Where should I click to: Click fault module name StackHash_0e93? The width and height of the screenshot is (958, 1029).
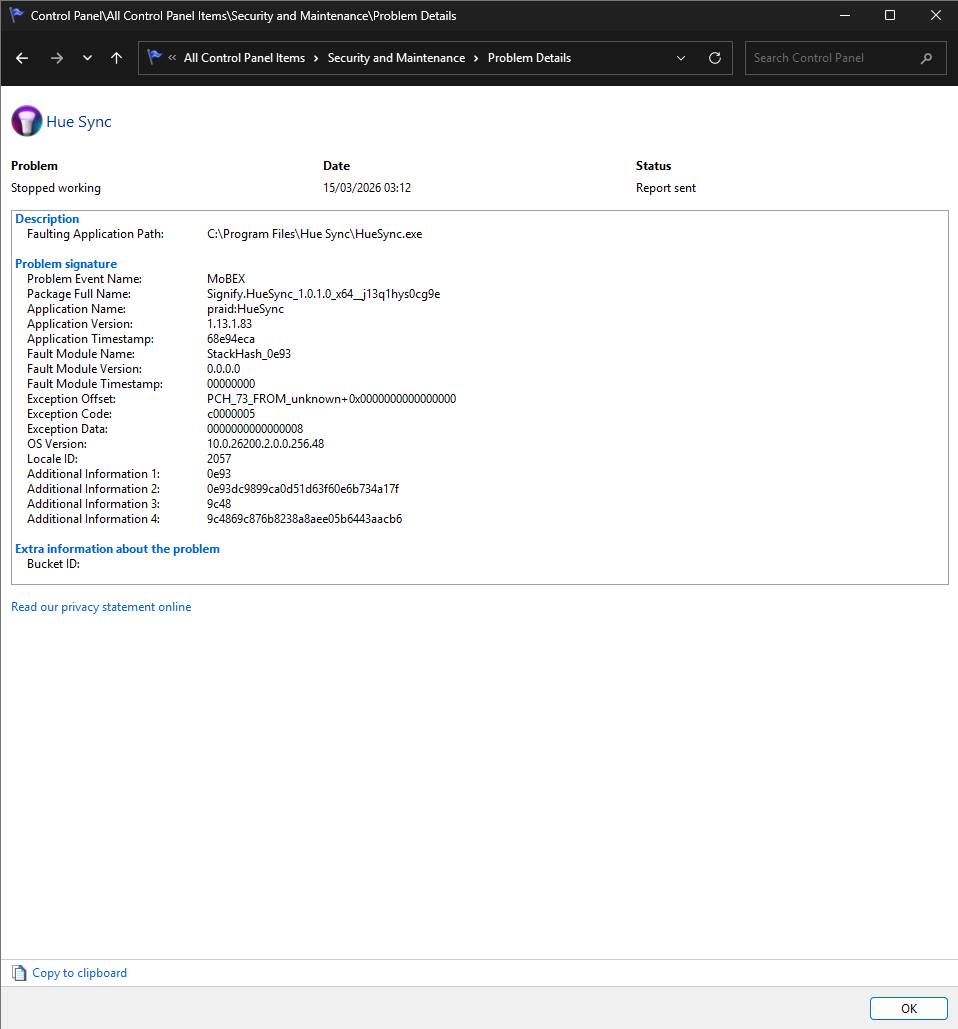click(x=249, y=354)
